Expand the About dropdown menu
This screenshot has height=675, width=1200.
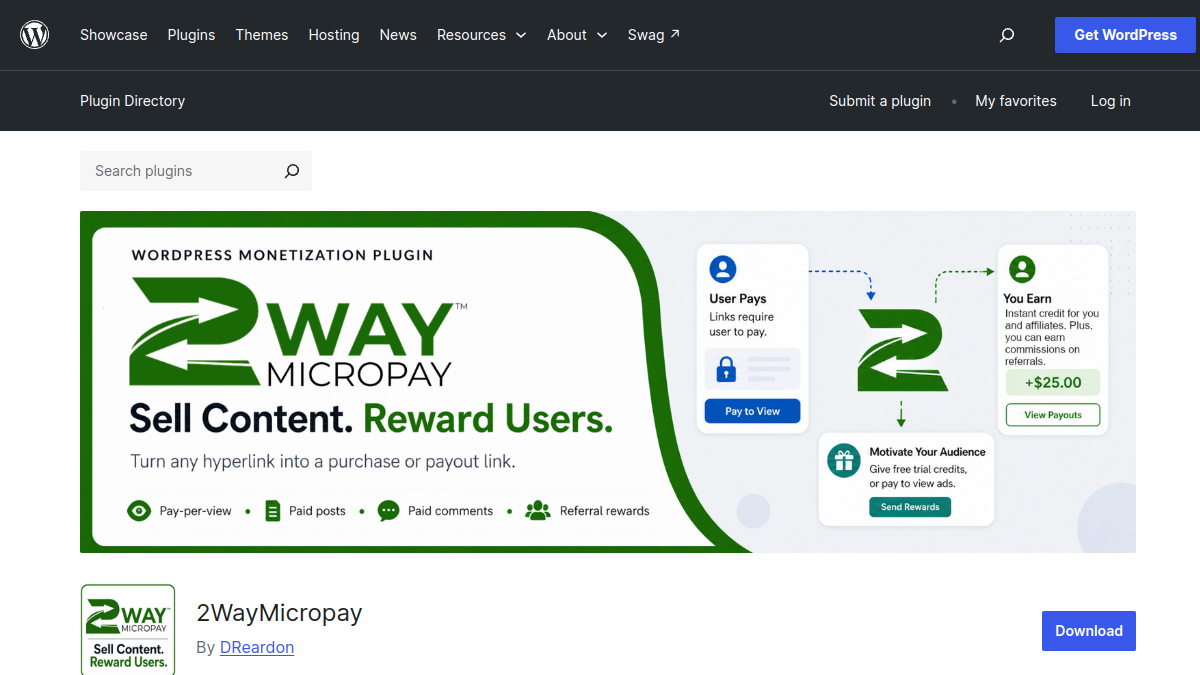pos(577,35)
